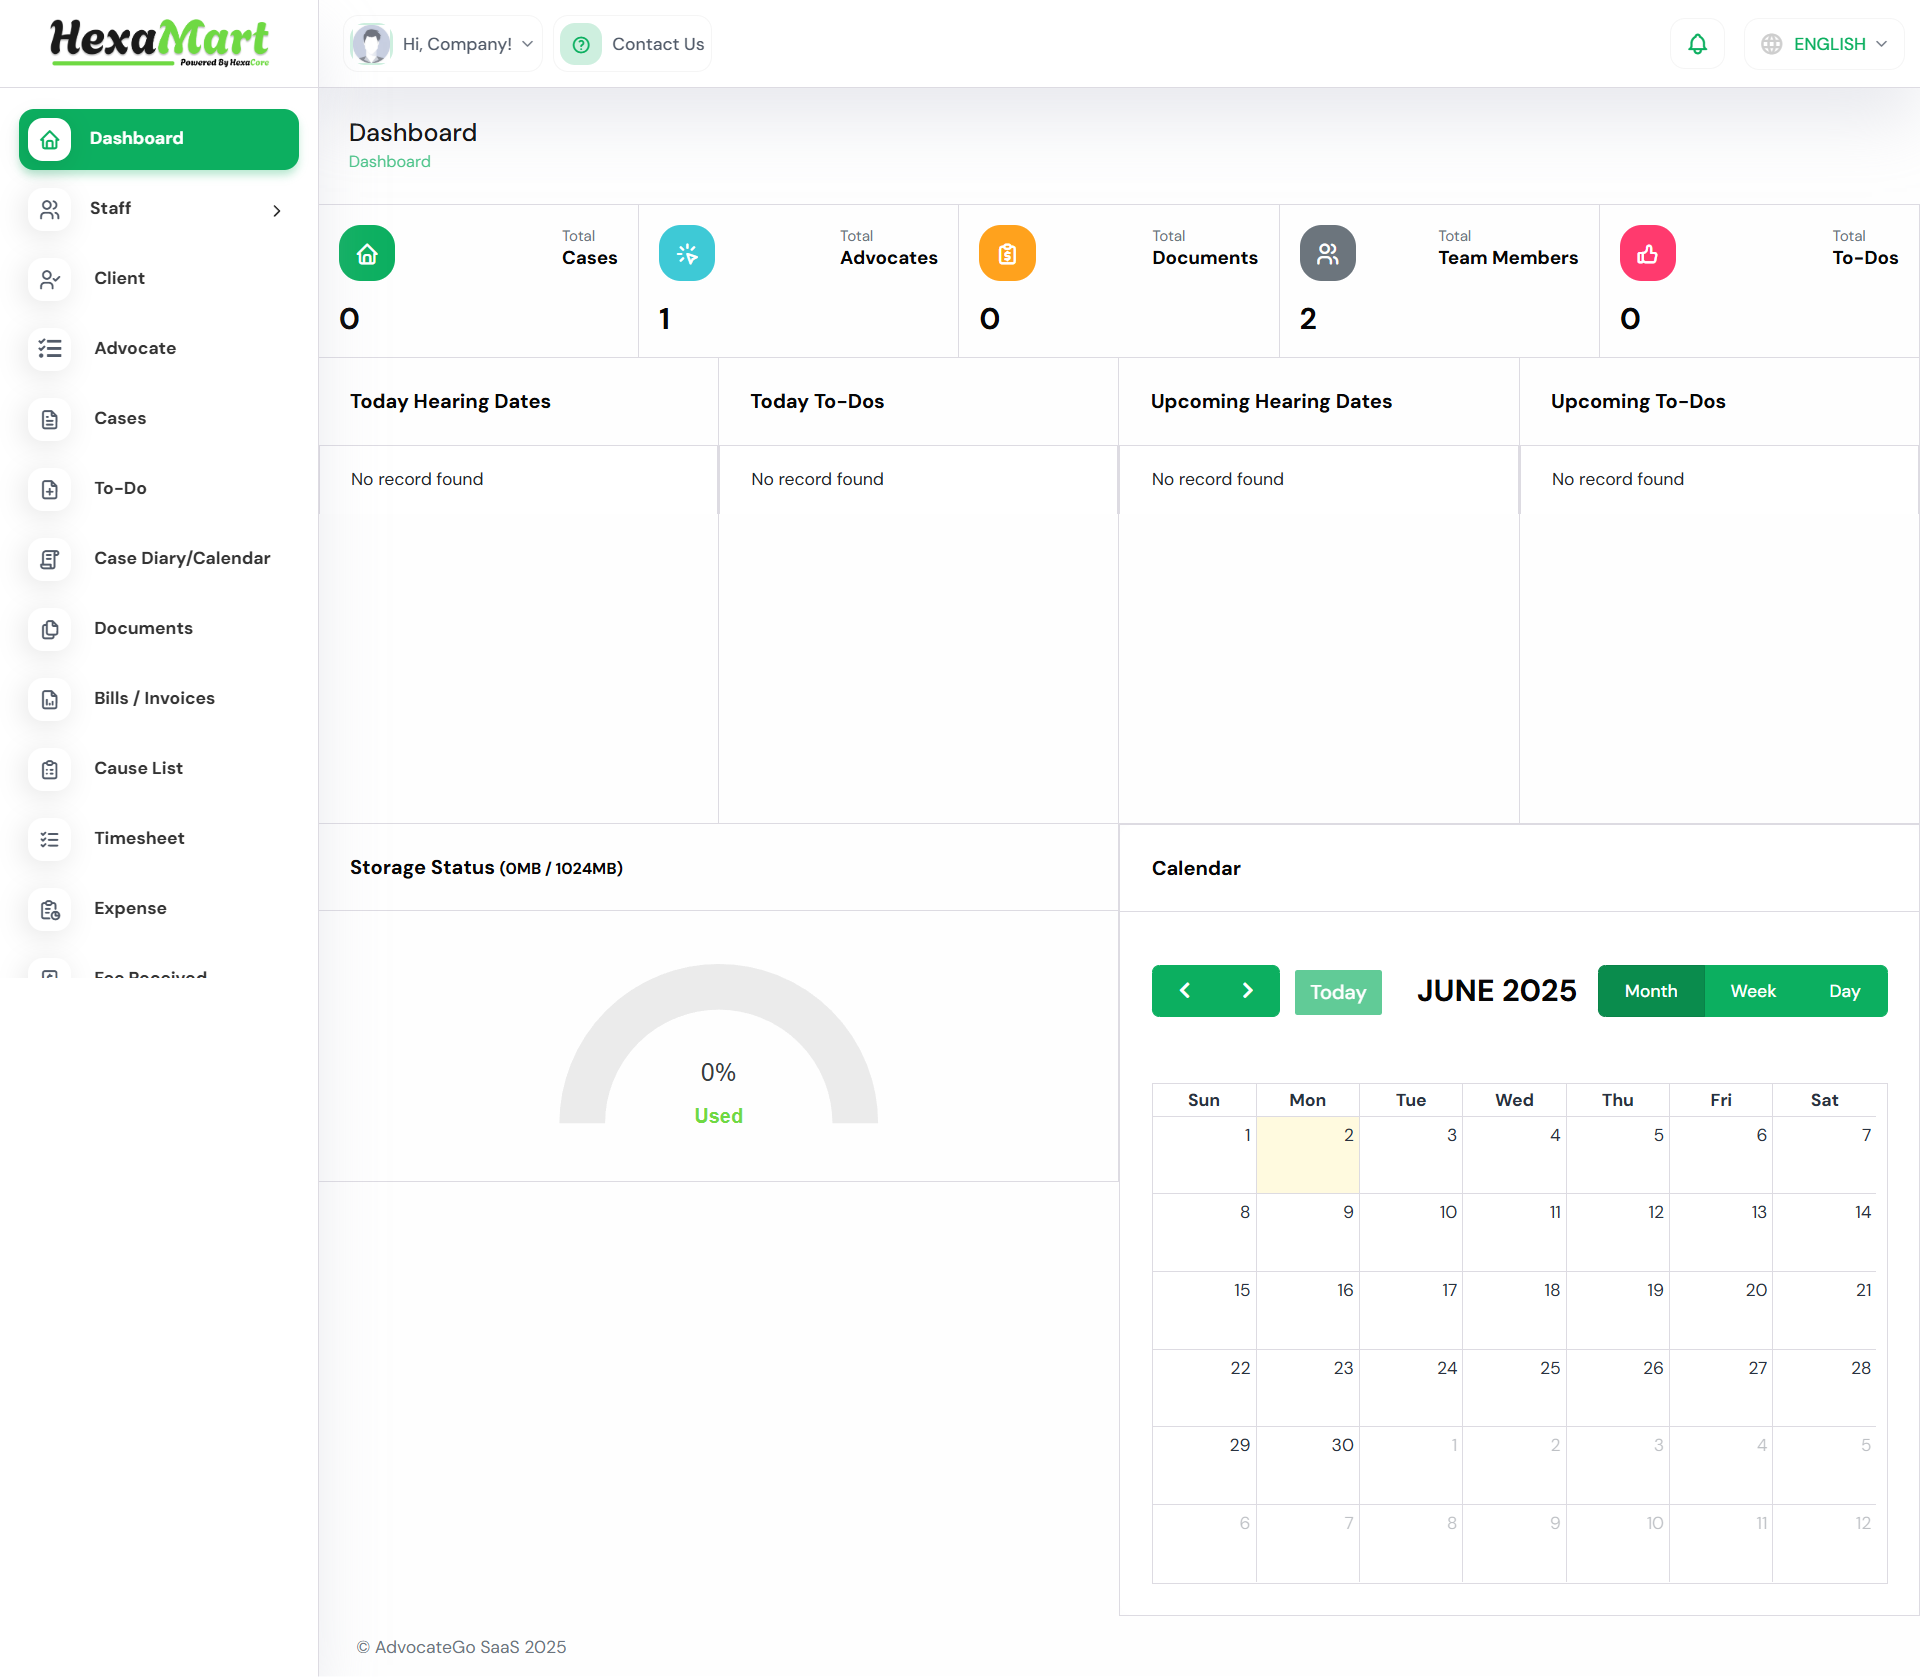
Task: Go to next month in calendar
Action: 1247,991
